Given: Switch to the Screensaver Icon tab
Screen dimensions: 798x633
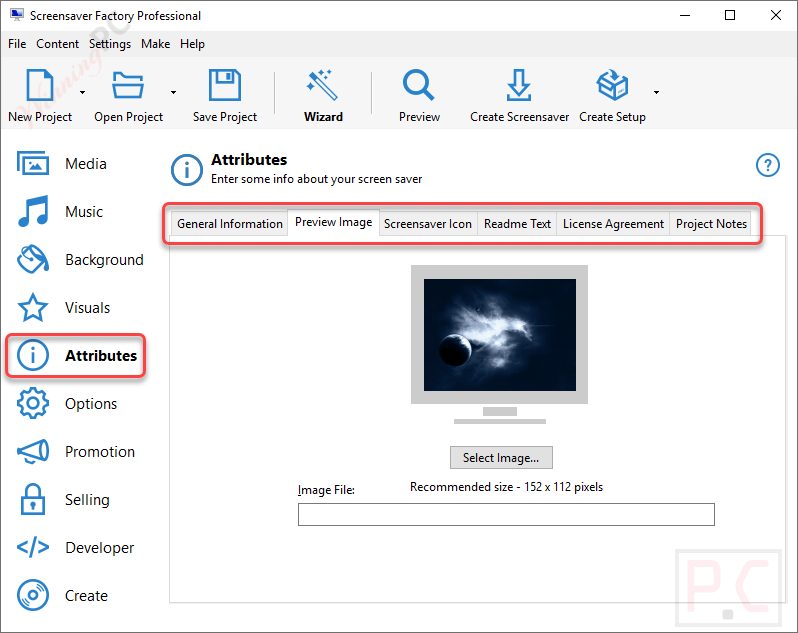Looking at the screenshot, I should [428, 224].
